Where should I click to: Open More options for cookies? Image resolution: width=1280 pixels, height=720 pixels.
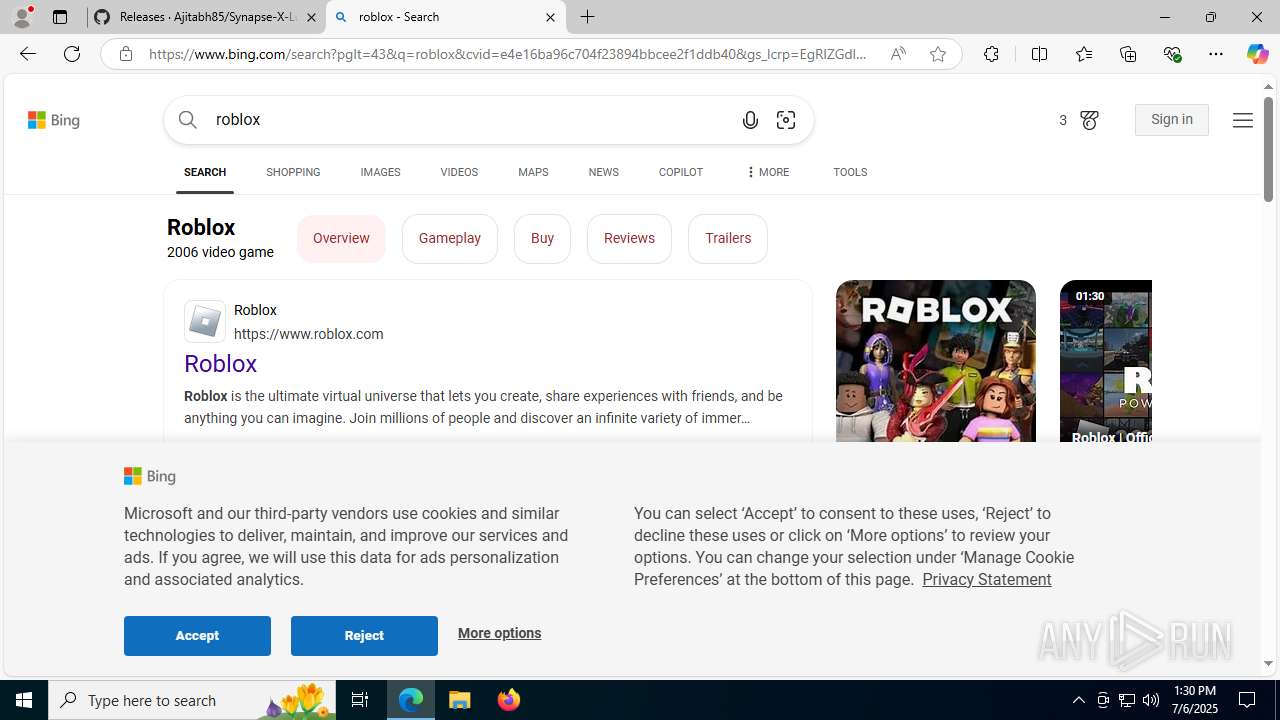[x=499, y=633]
